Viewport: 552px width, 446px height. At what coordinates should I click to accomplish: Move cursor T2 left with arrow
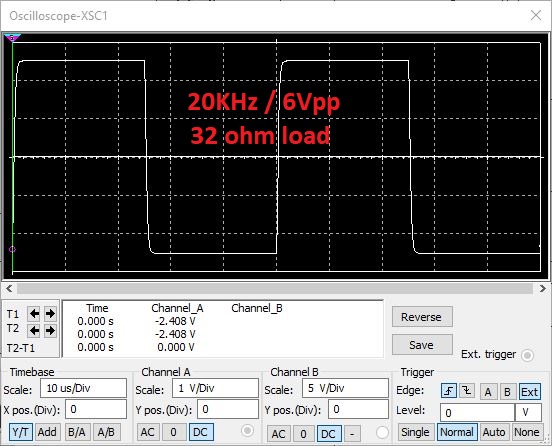[34, 331]
